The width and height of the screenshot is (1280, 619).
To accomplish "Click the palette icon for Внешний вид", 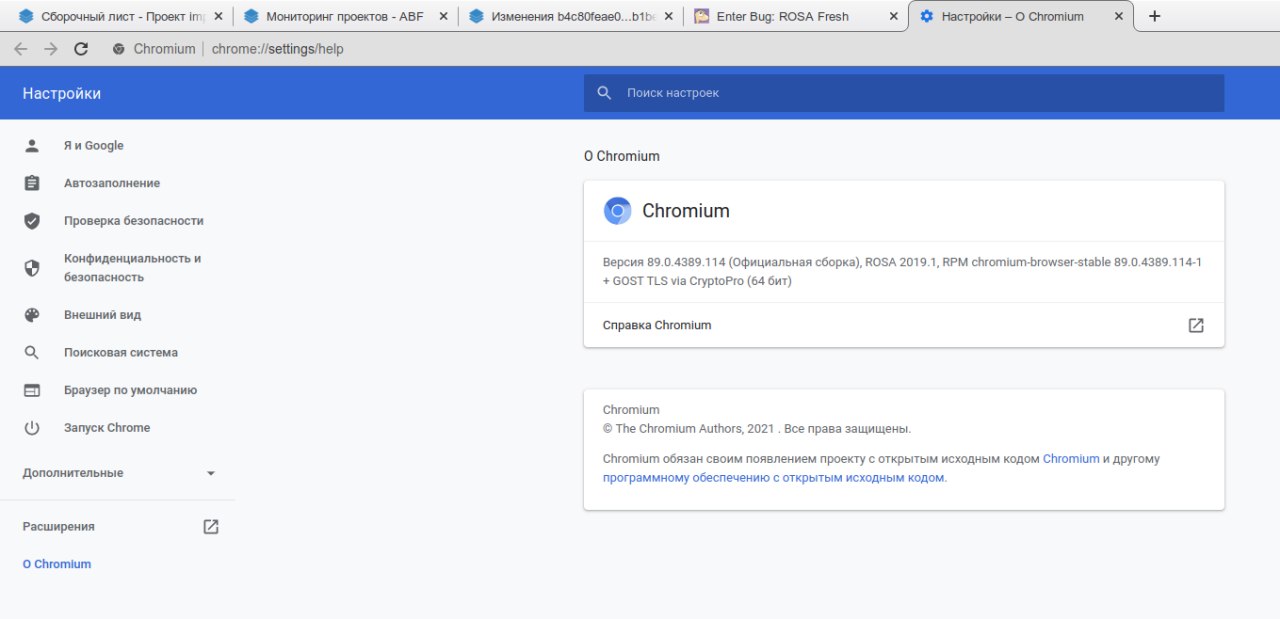I will [x=32, y=315].
